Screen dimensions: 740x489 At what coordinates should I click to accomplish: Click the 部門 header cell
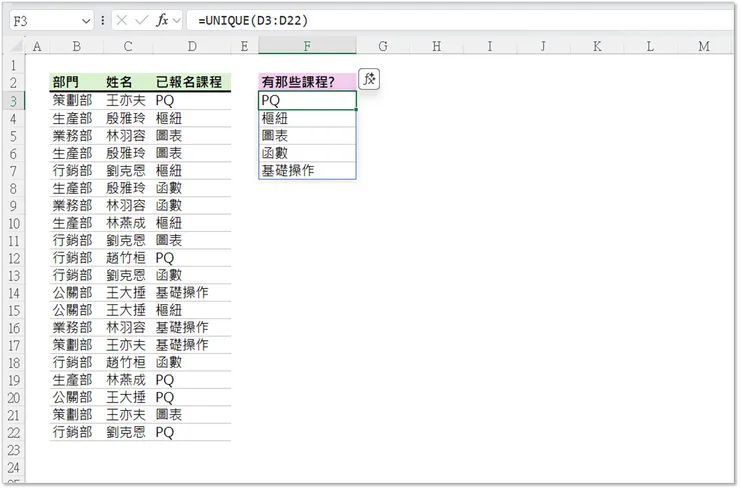(x=76, y=82)
